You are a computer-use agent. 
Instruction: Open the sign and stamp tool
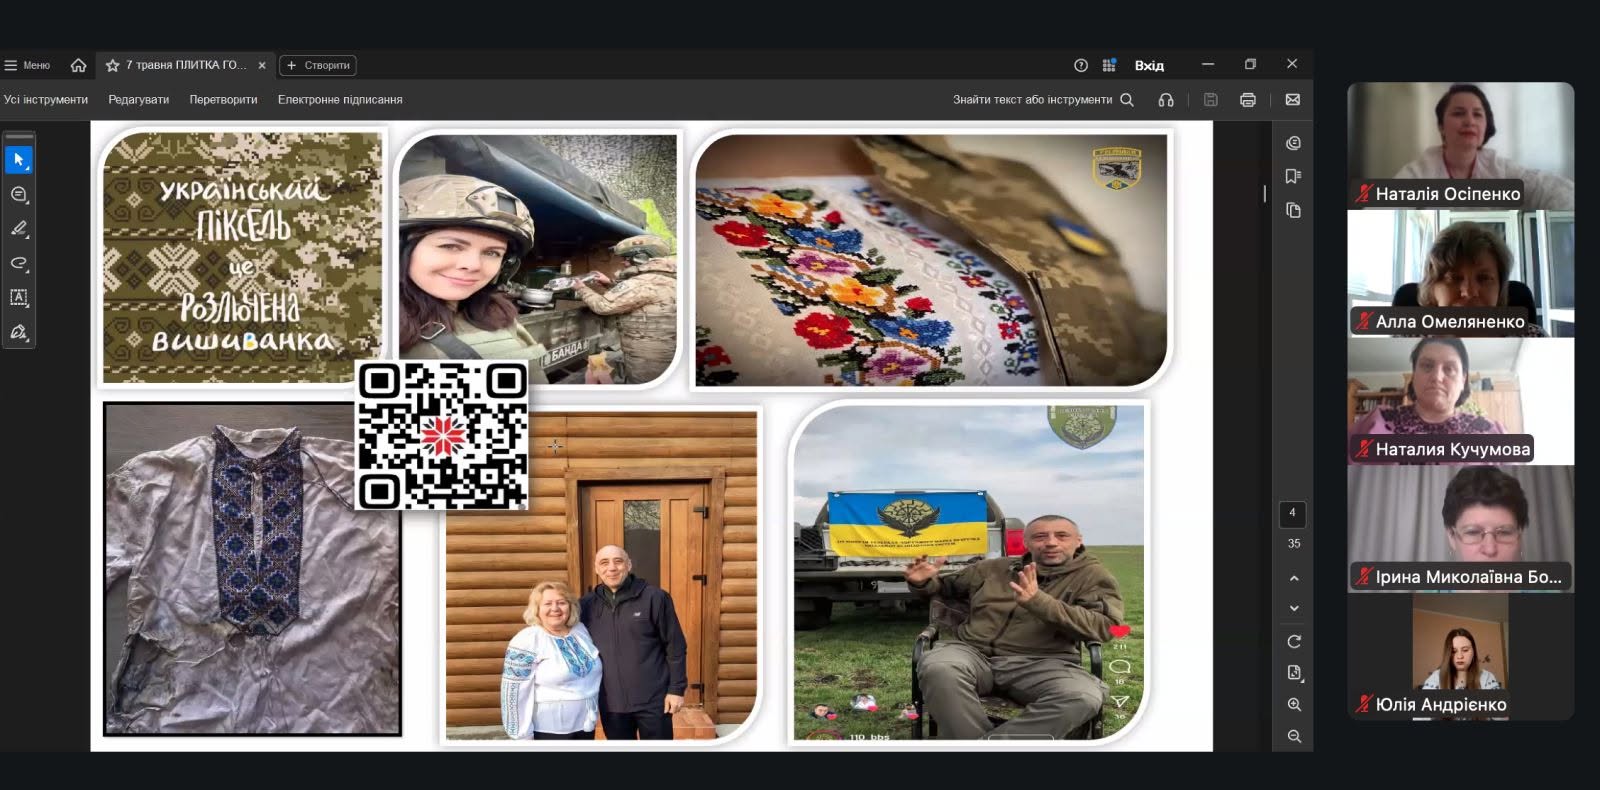(19, 332)
